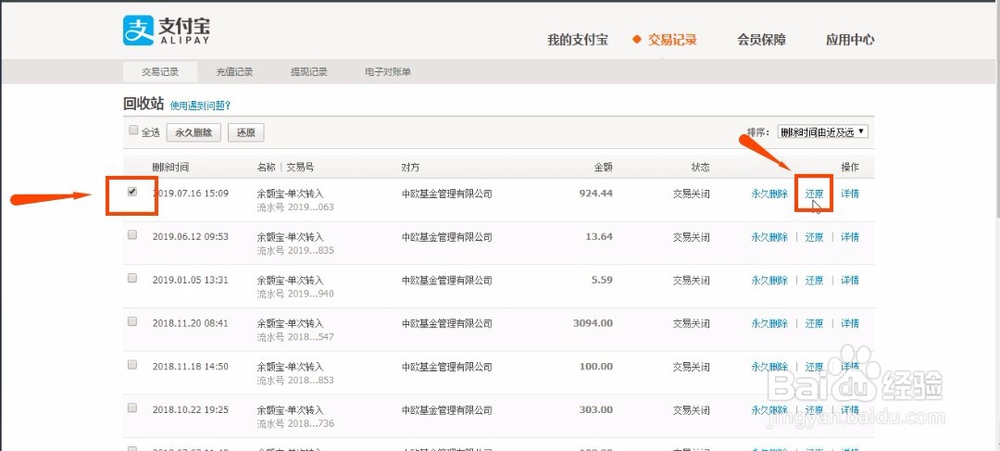
Task: Check the 2018.11.20 08:41 row checkbox
Action: 133,322
